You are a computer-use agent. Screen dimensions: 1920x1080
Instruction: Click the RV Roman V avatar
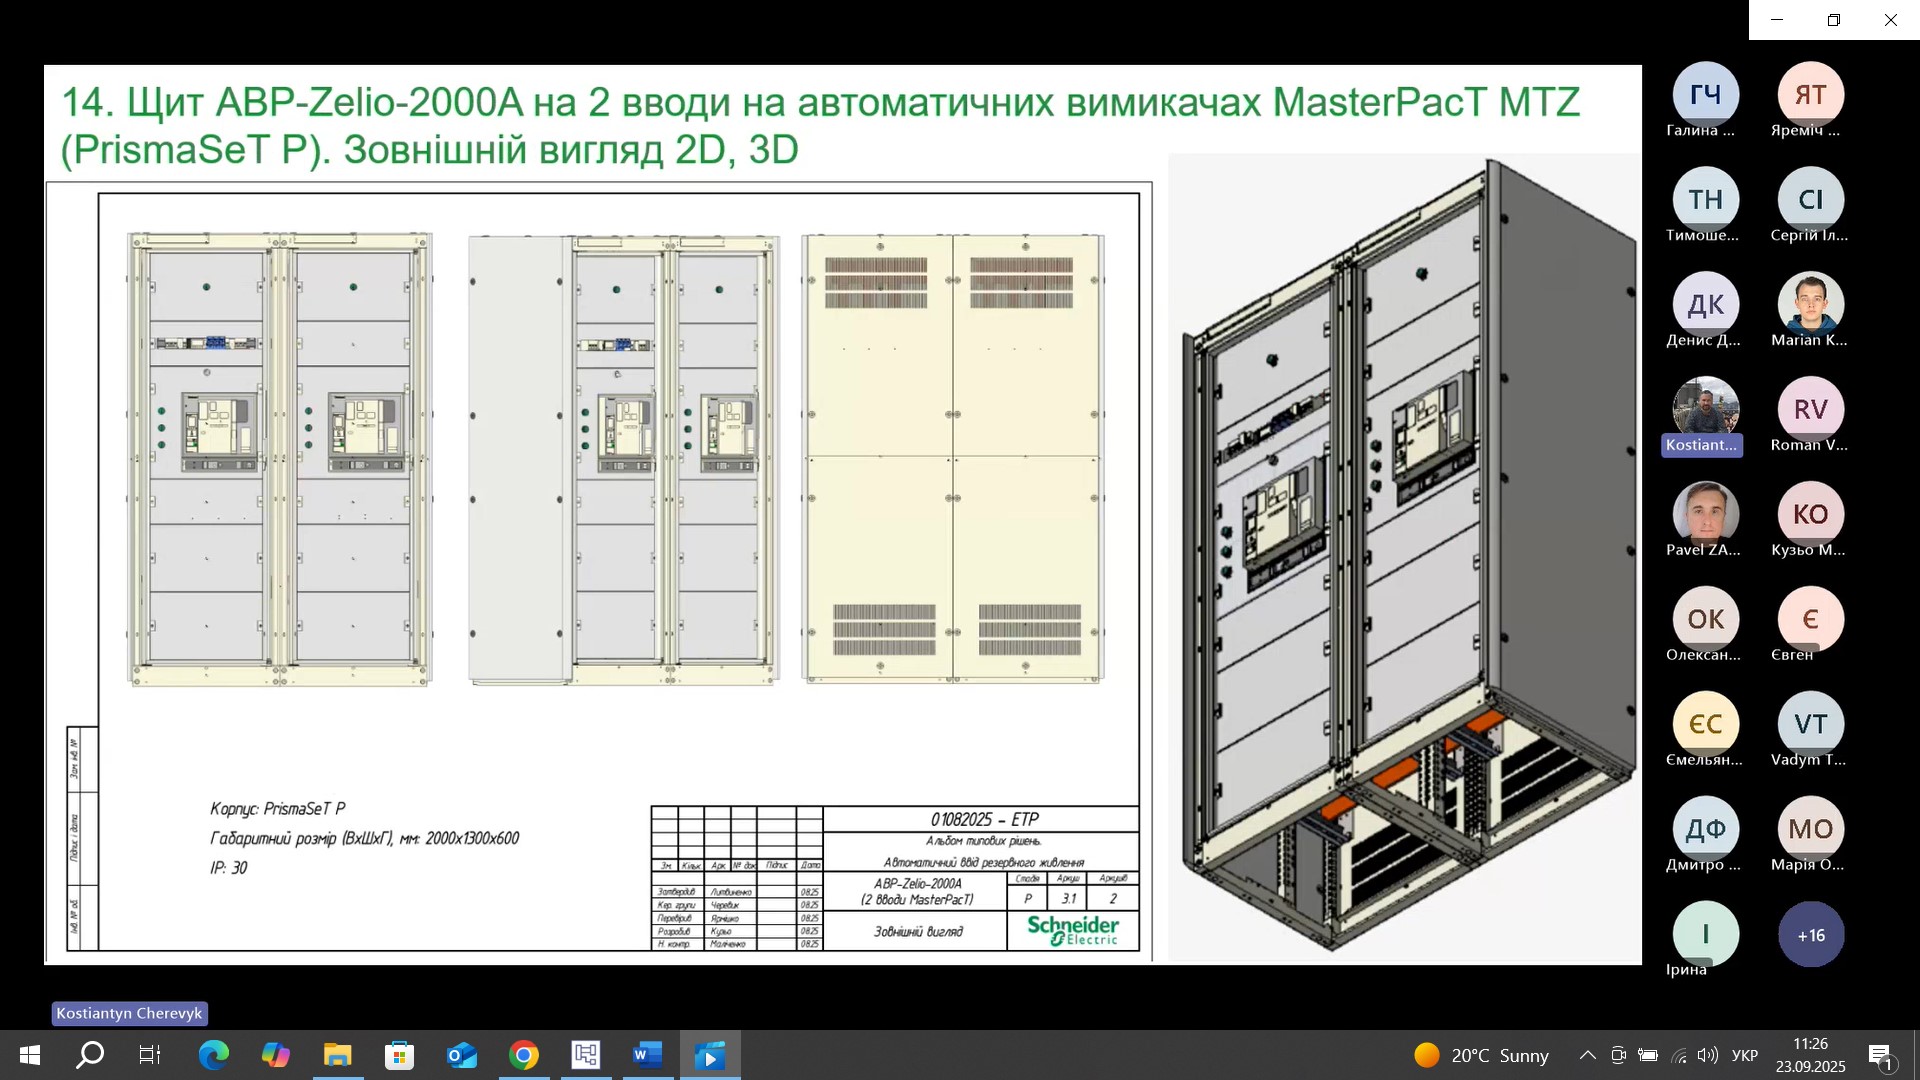coord(1810,409)
